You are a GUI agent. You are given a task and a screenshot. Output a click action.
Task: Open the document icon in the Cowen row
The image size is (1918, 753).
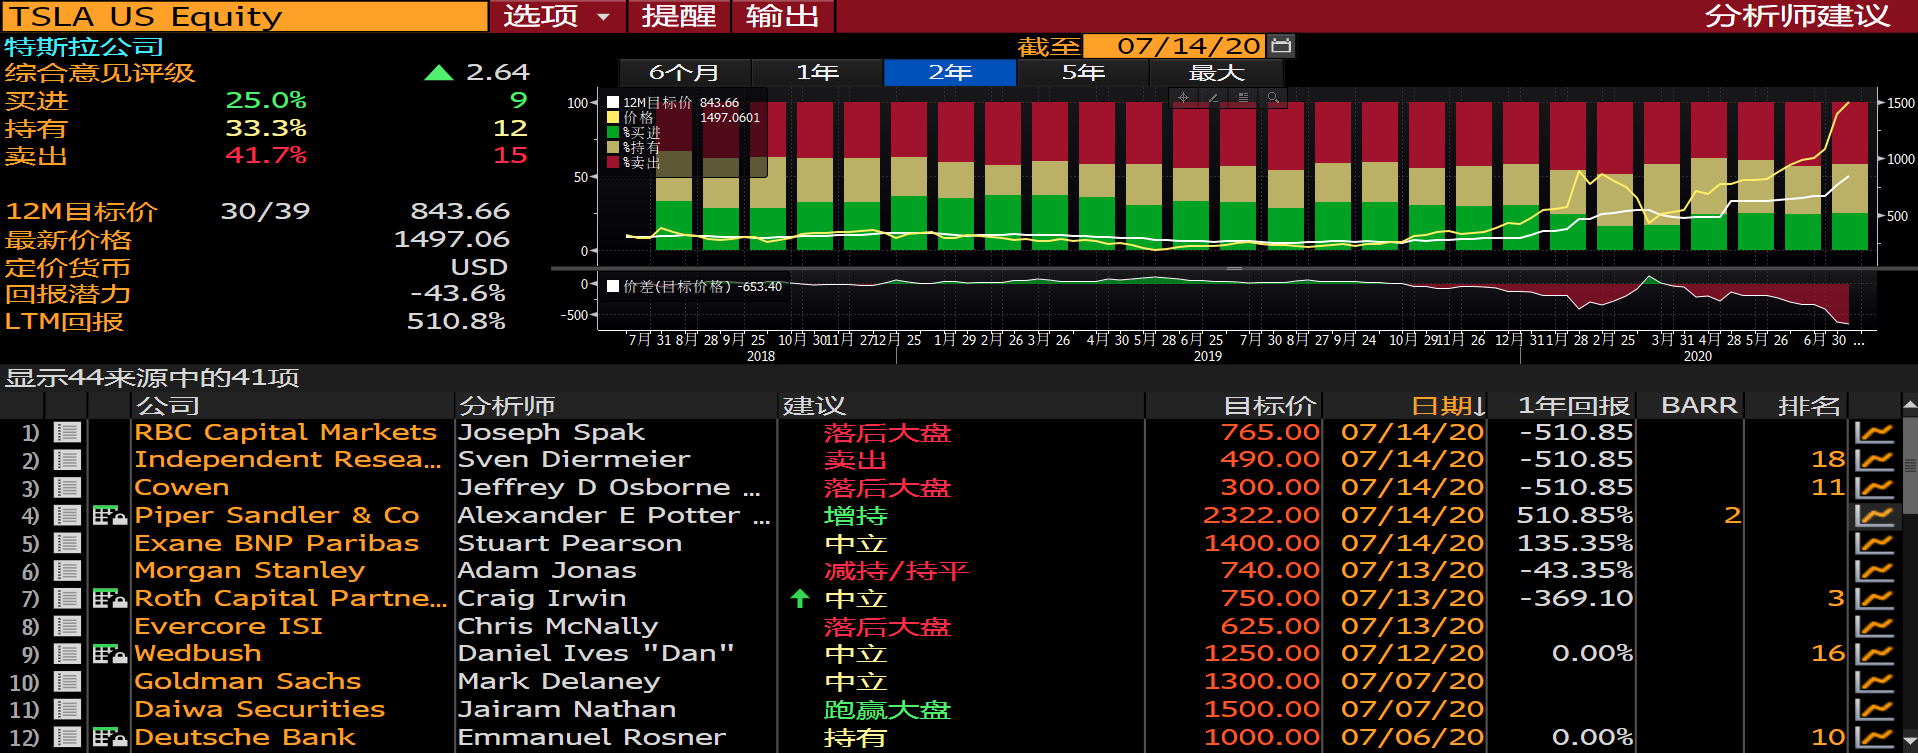coord(68,487)
